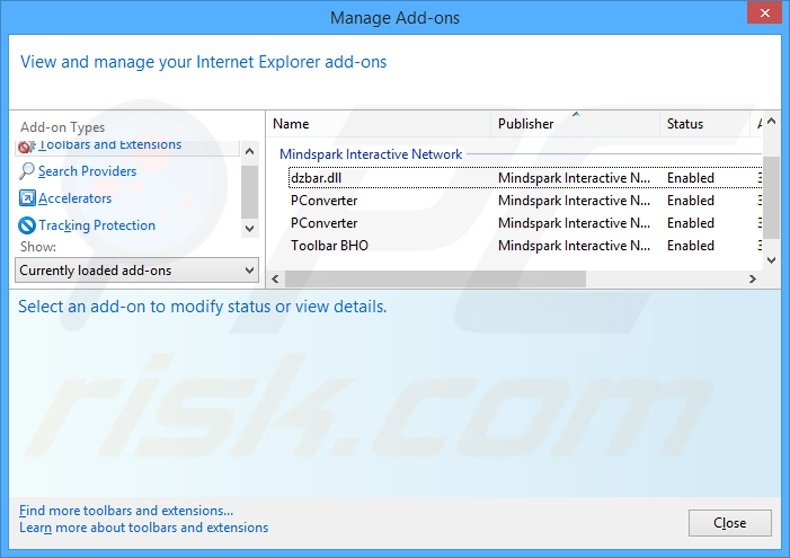Click the horizontal scrollbar left arrow
This screenshot has height=558, width=790.
[x=275, y=279]
